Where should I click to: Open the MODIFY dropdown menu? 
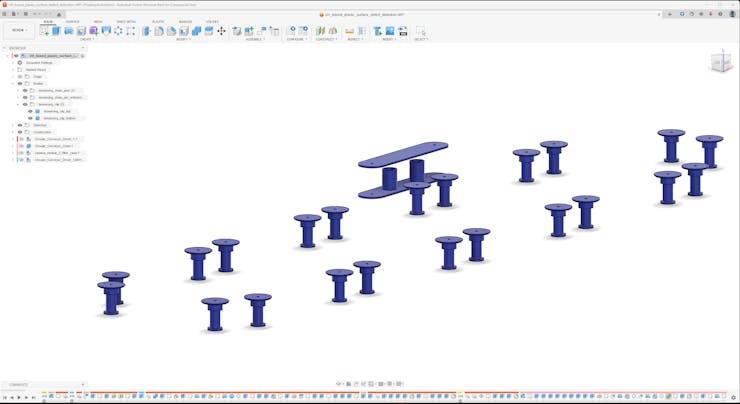[183, 39]
